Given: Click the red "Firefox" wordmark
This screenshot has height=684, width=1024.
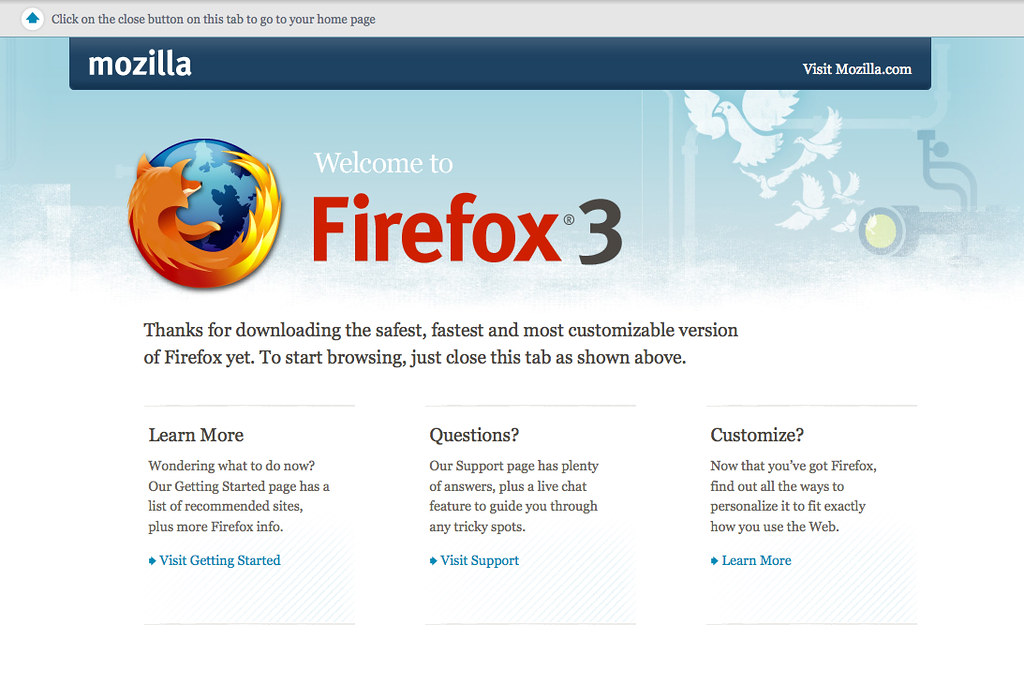Looking at the screenshot, I should coord(436,228).
